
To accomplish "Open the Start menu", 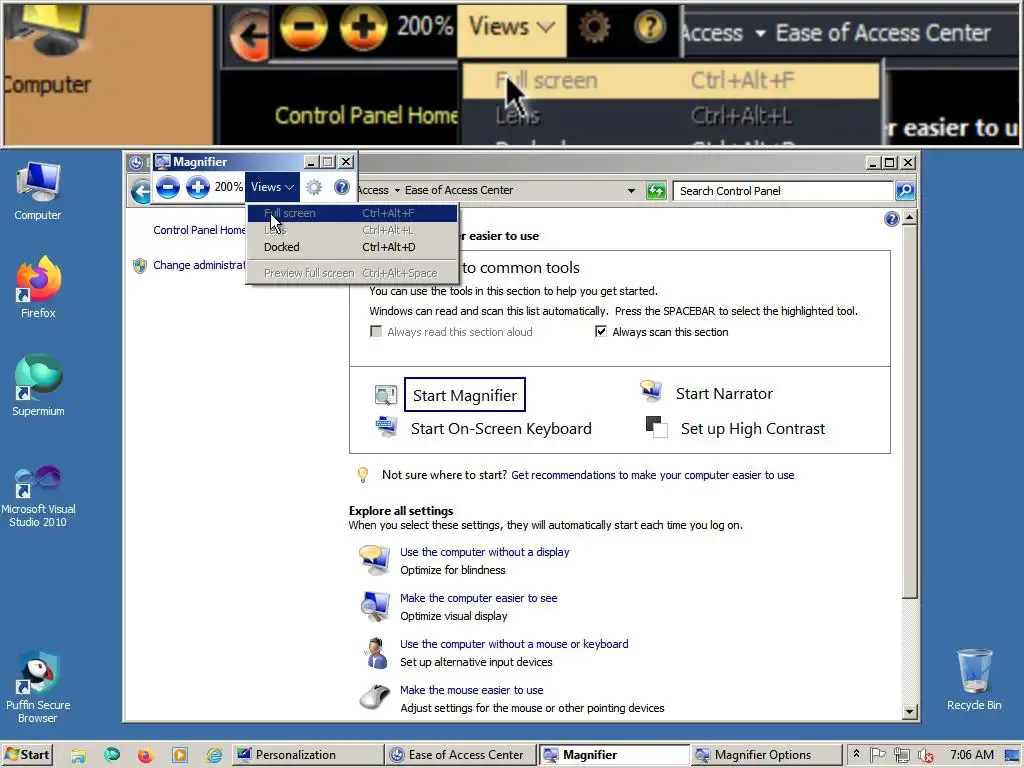I will click(x=27, y=755).
